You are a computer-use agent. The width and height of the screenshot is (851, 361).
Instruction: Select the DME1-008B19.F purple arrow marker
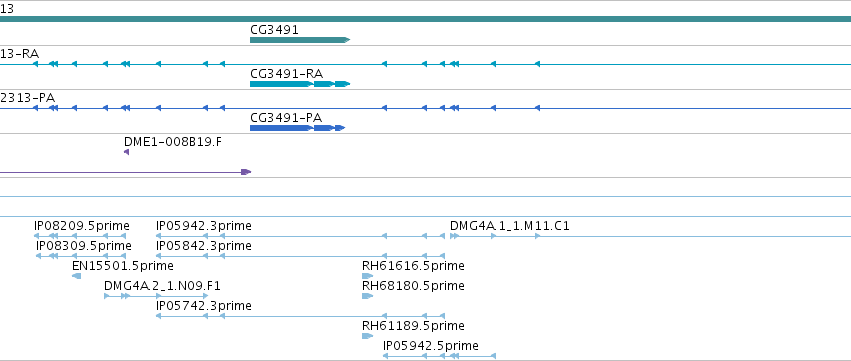pos(126,153)
